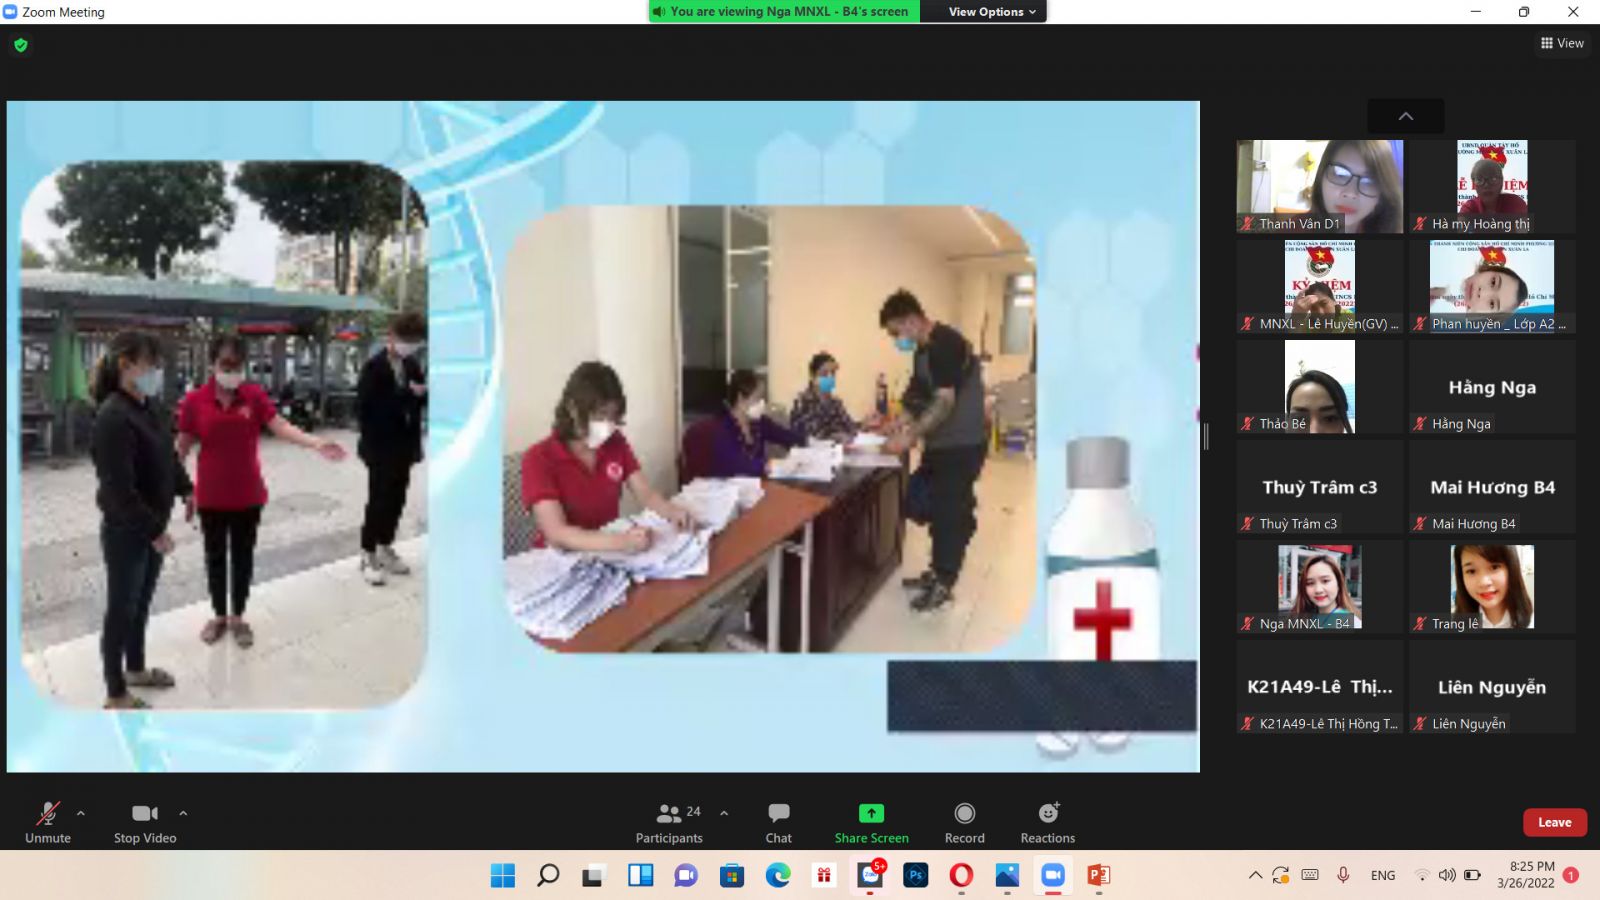Click the green Share Screen icon
This screenshot has height=900, width=1600.
tap(871, 814)
